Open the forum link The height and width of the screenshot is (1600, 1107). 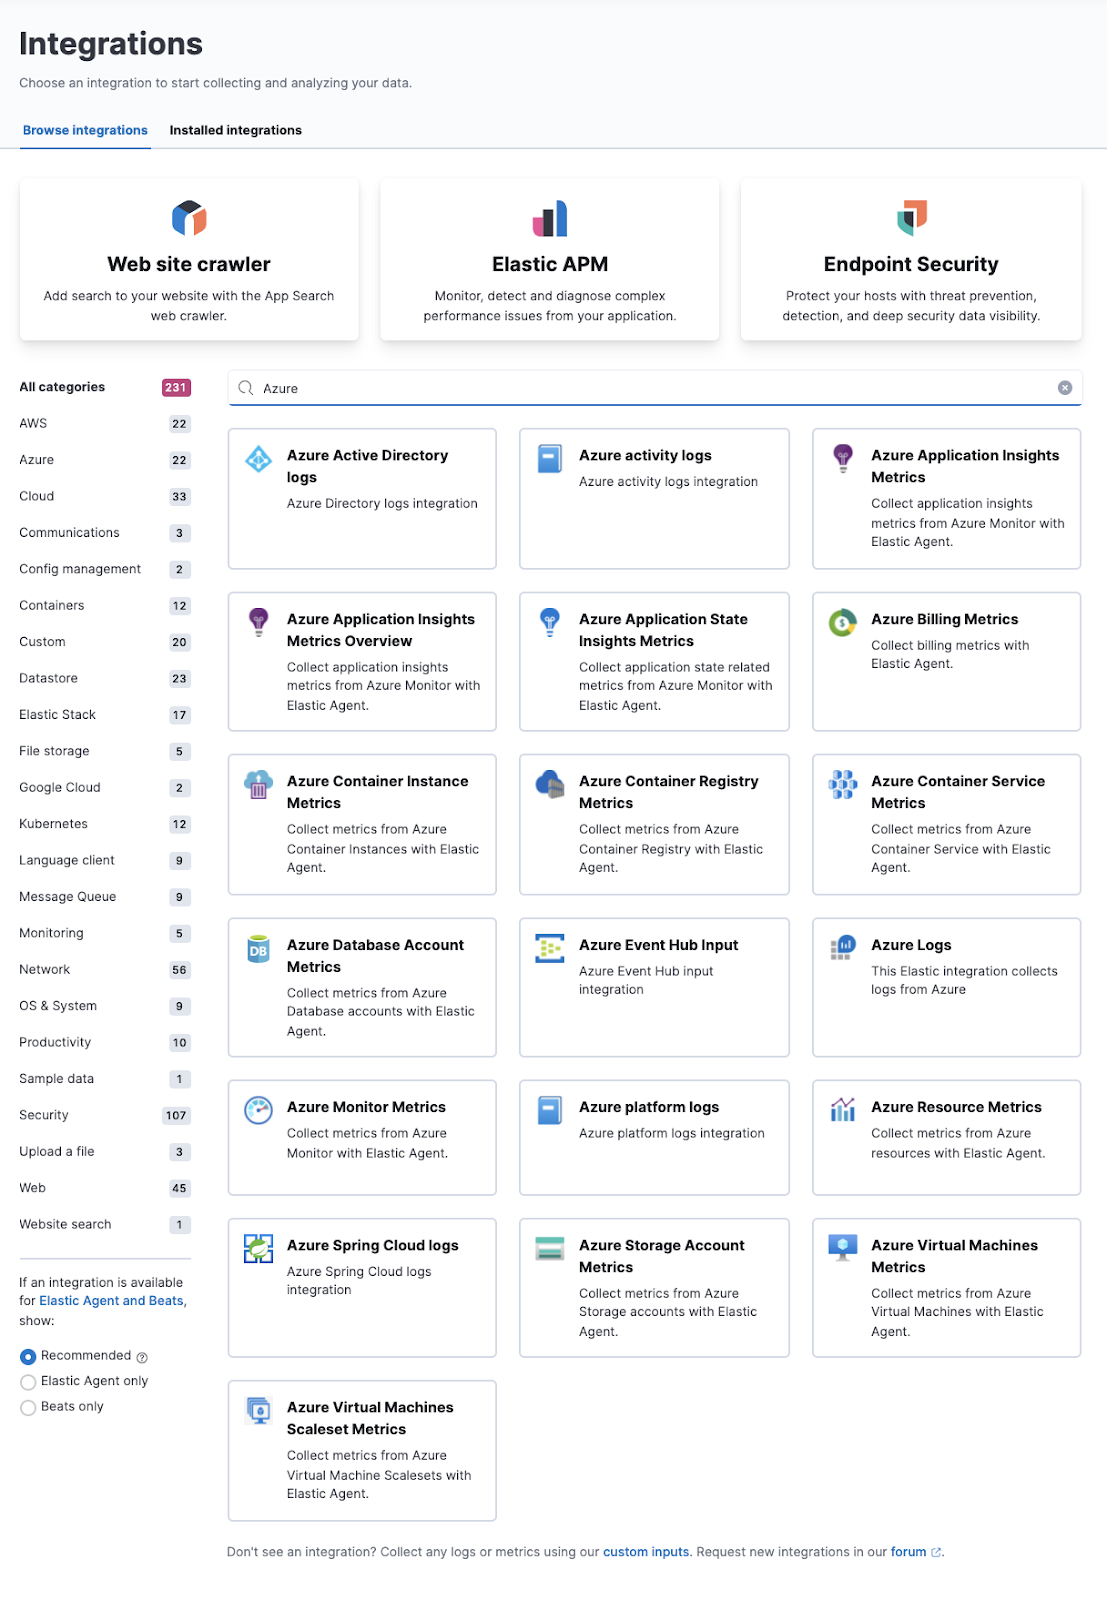tap(915, 1552)
